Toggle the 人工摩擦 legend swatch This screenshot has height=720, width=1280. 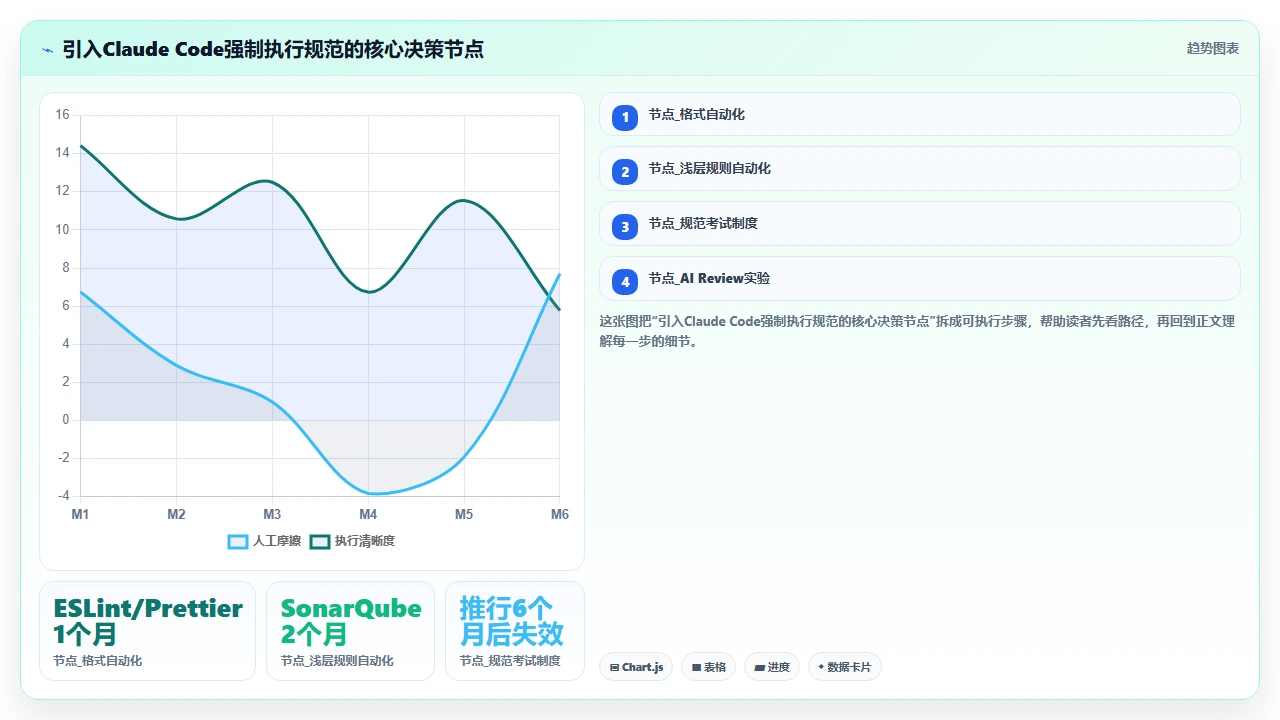tap(238, 541)
